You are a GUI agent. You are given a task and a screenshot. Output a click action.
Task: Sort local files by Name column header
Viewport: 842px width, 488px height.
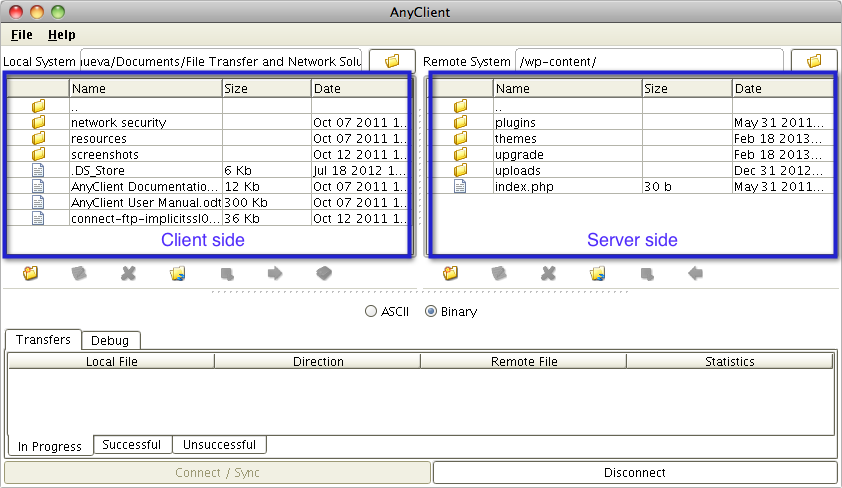coord(146,89)
